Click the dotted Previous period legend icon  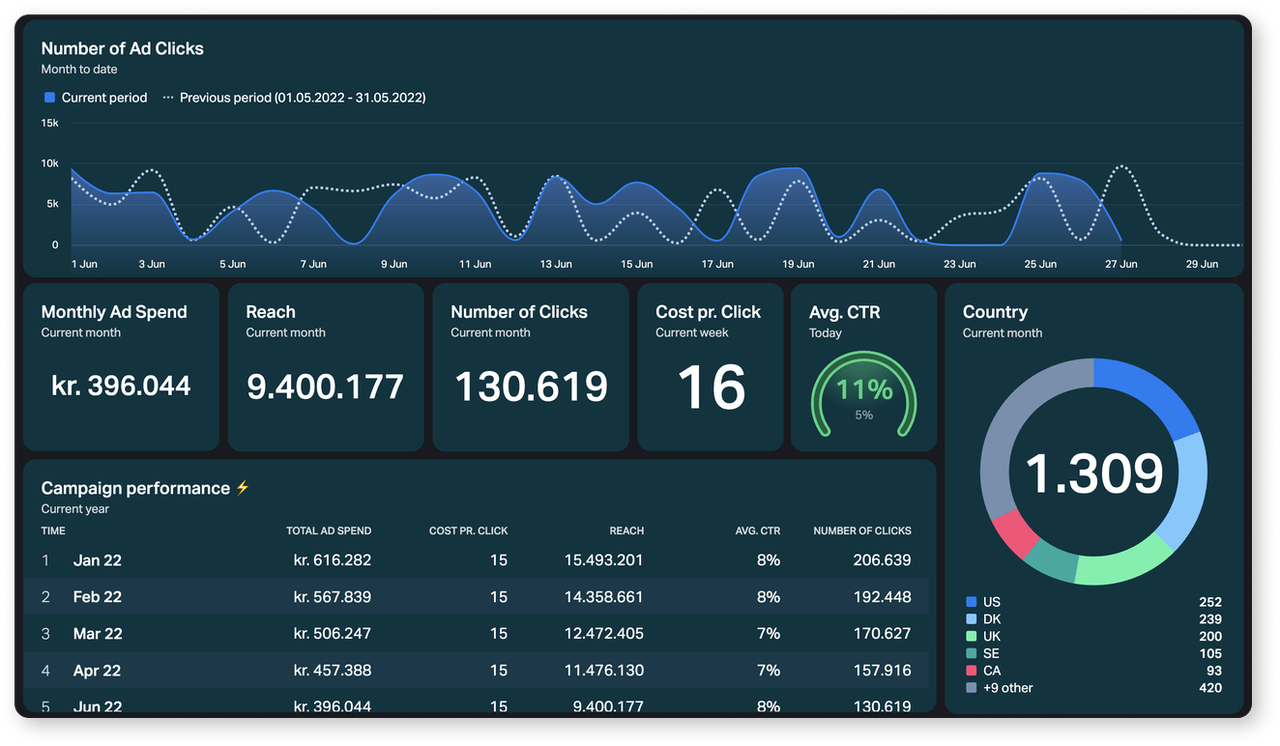[x=167, y=97]
